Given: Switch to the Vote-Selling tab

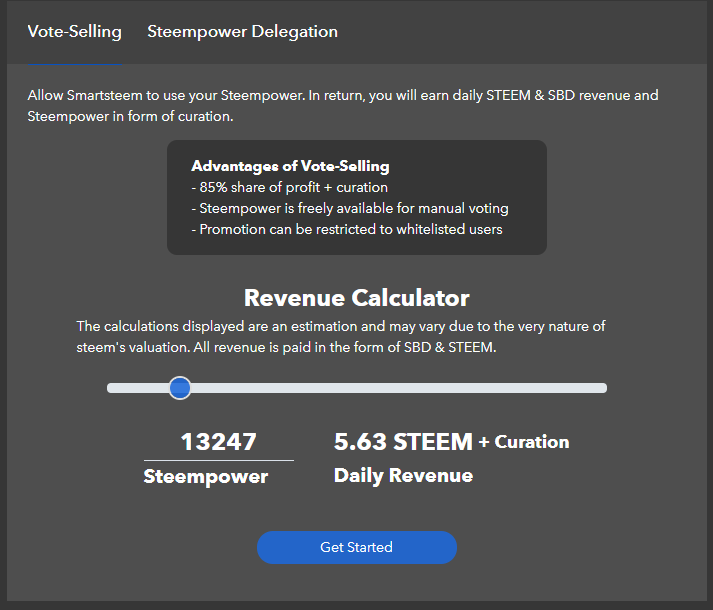Looking at the screenshot, I should click(75, 32).
